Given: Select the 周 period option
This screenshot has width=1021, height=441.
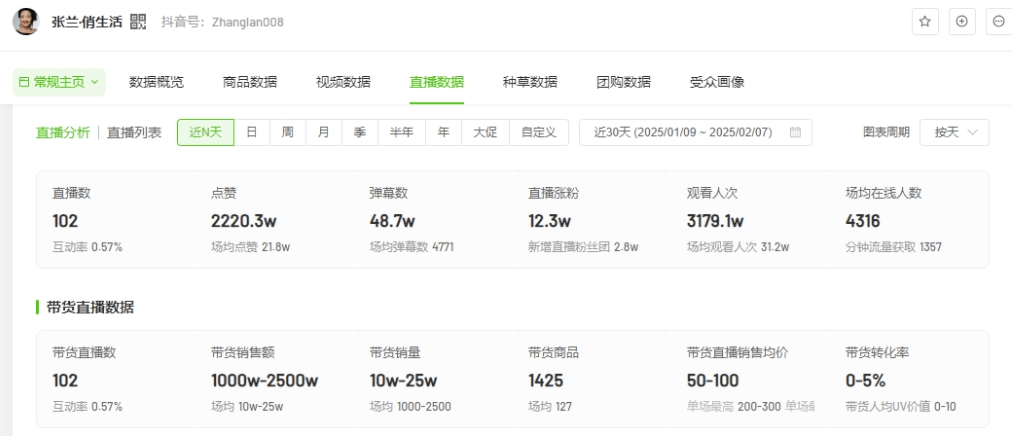Looking at the screenshot, I should (x=288, y=132).
